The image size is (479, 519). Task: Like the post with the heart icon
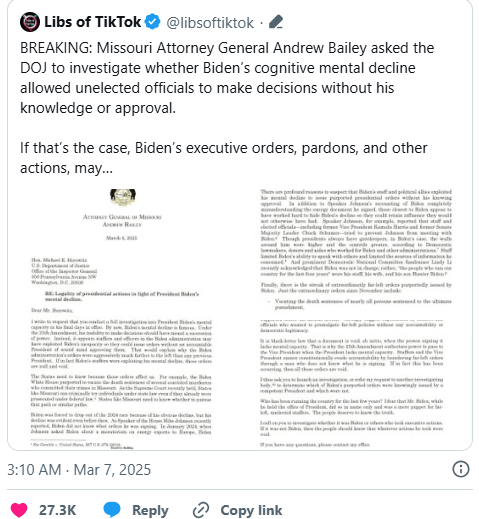(x=19, y=510)
